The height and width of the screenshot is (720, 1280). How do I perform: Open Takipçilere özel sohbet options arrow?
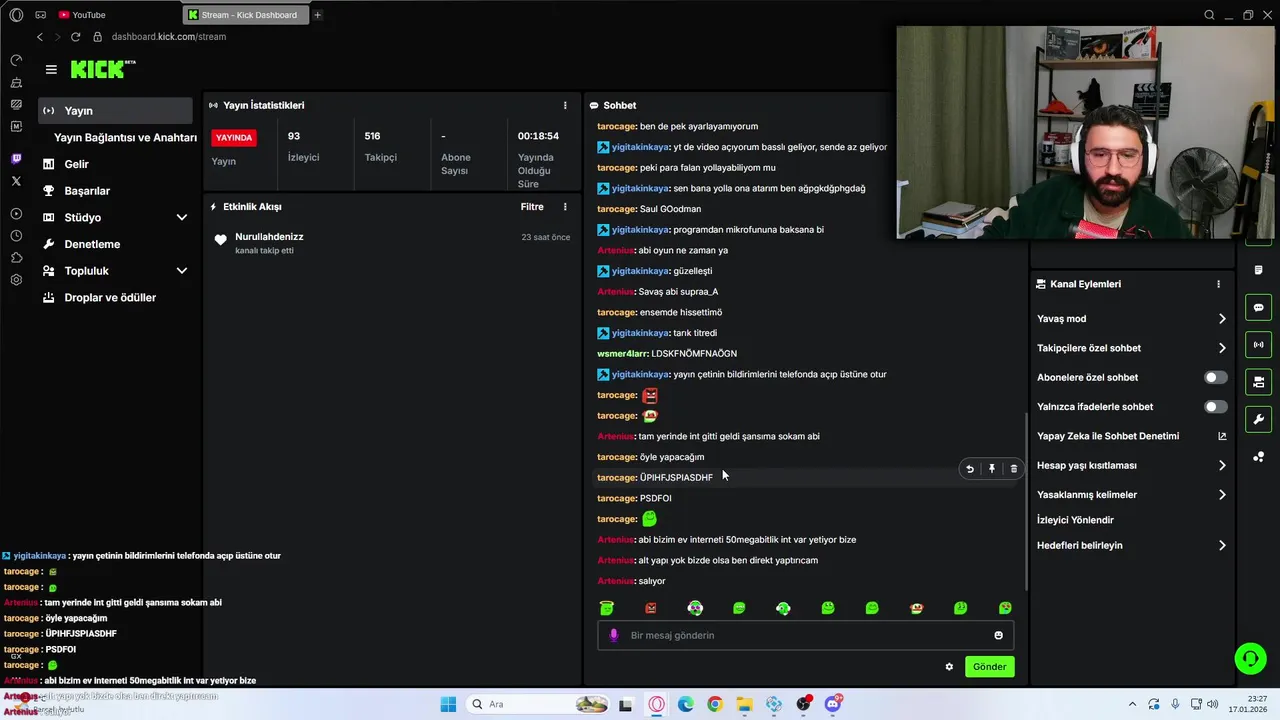click(x=1222, y=348)
